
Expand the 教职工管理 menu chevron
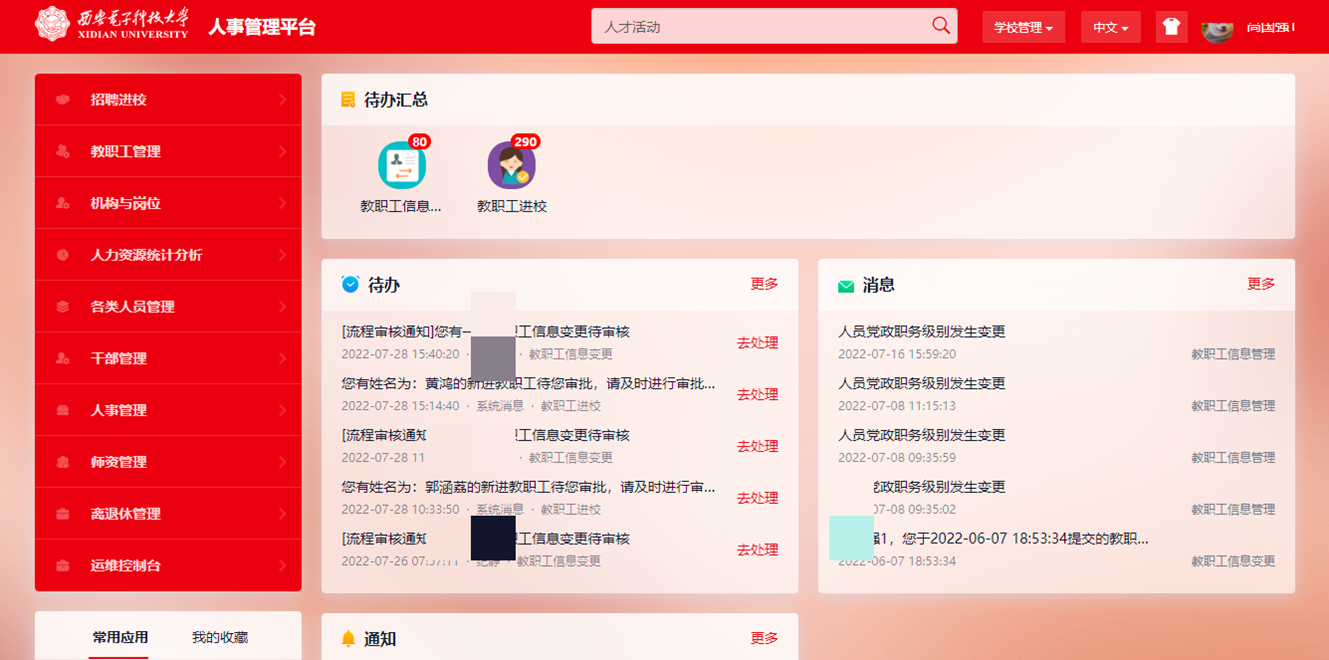click(x=282, y=152)
